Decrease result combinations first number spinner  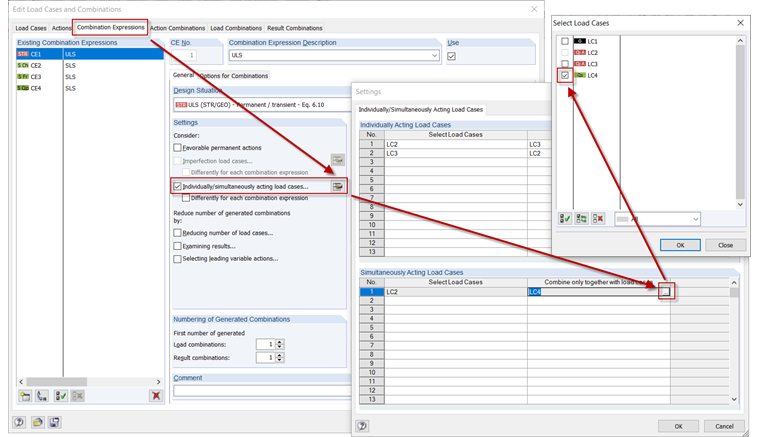[280, 360]
